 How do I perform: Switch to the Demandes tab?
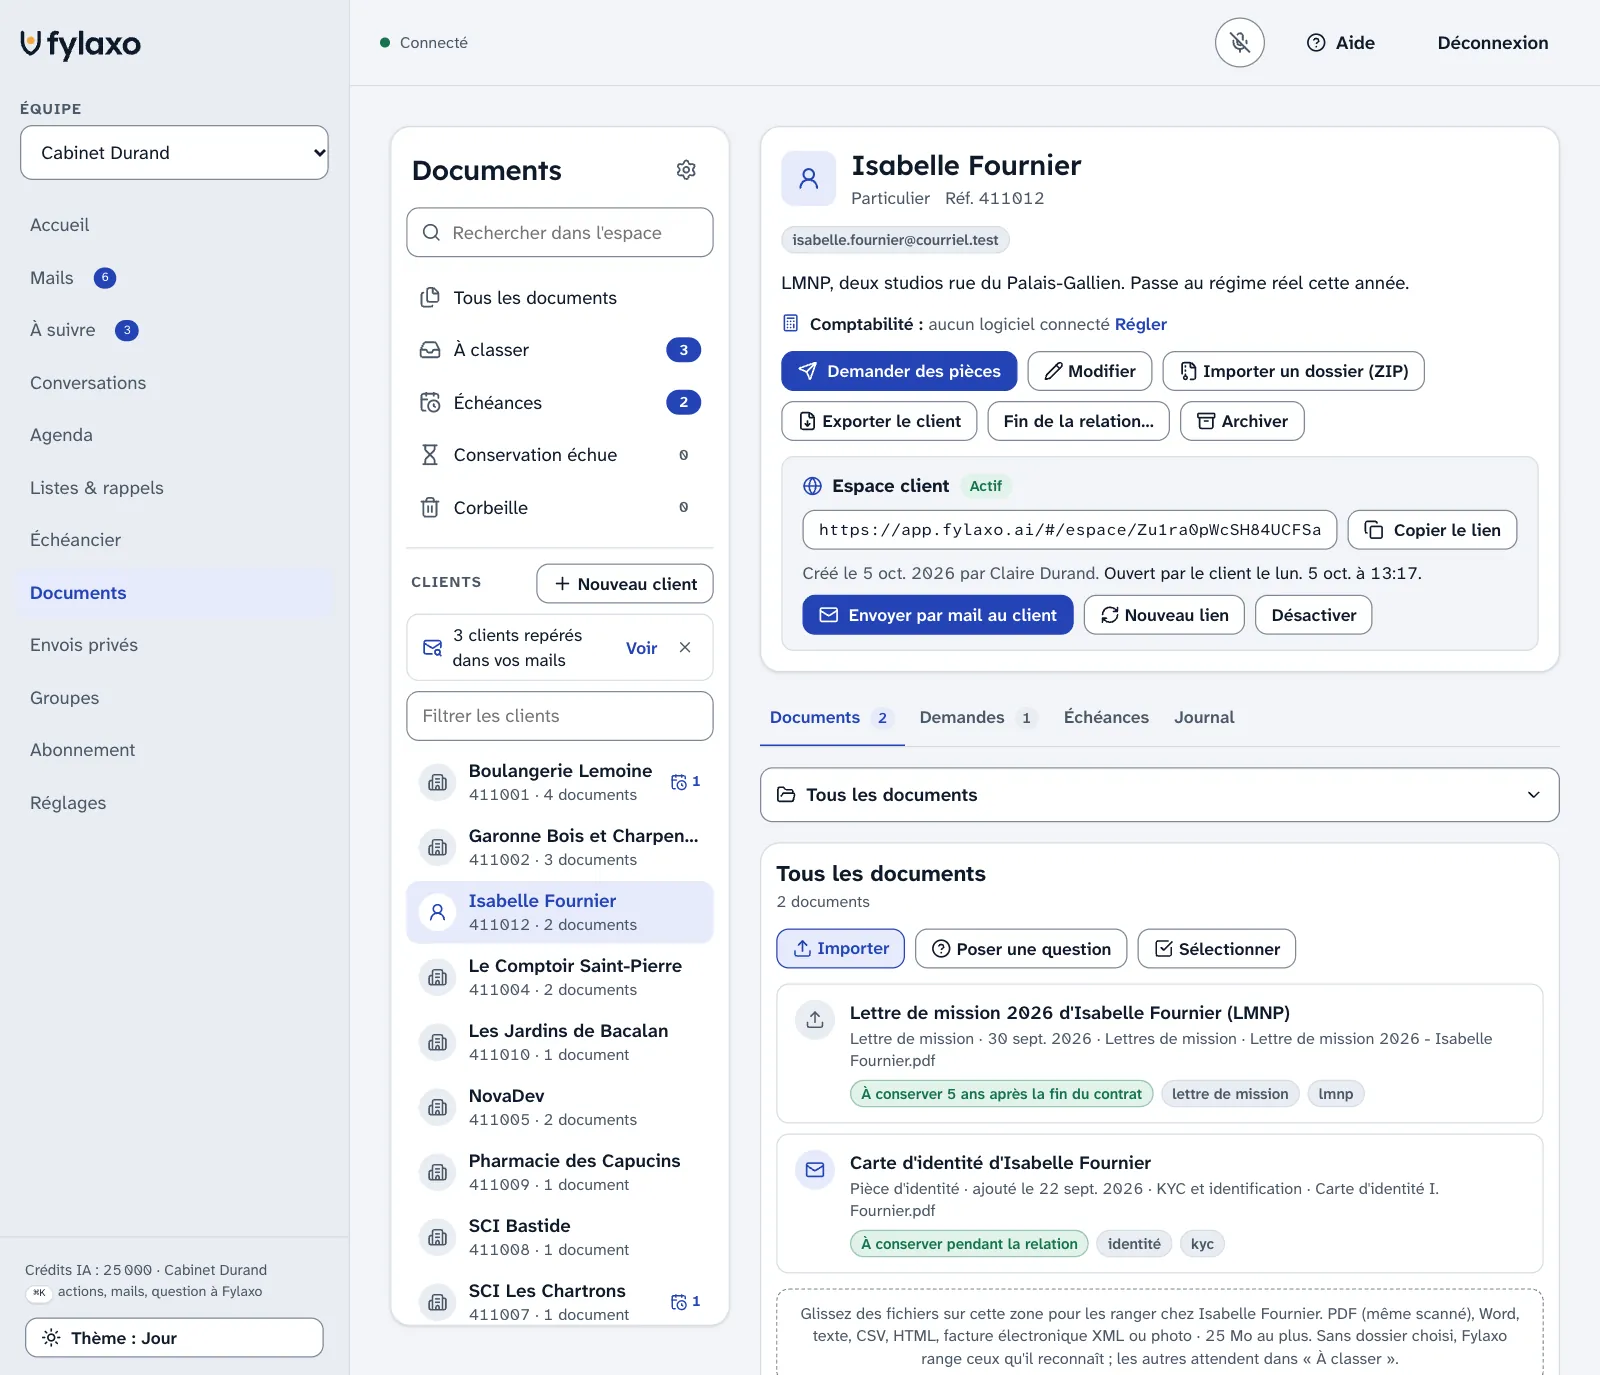coord(977,718)
